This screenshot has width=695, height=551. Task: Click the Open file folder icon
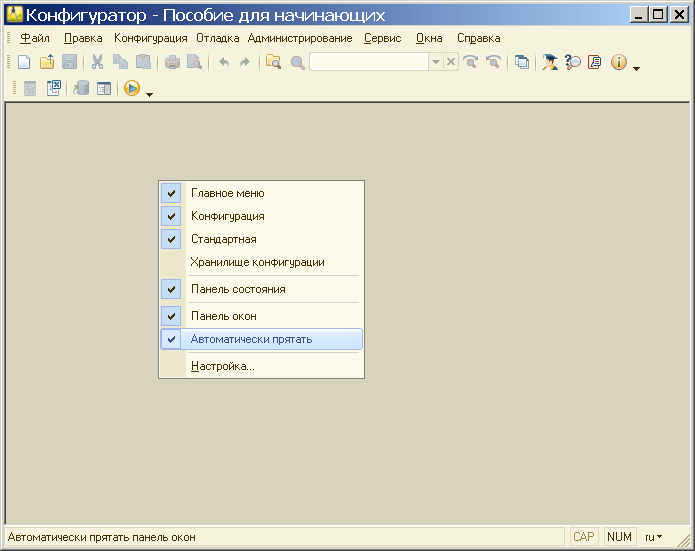pyautogui.click(x=47, y=62)
